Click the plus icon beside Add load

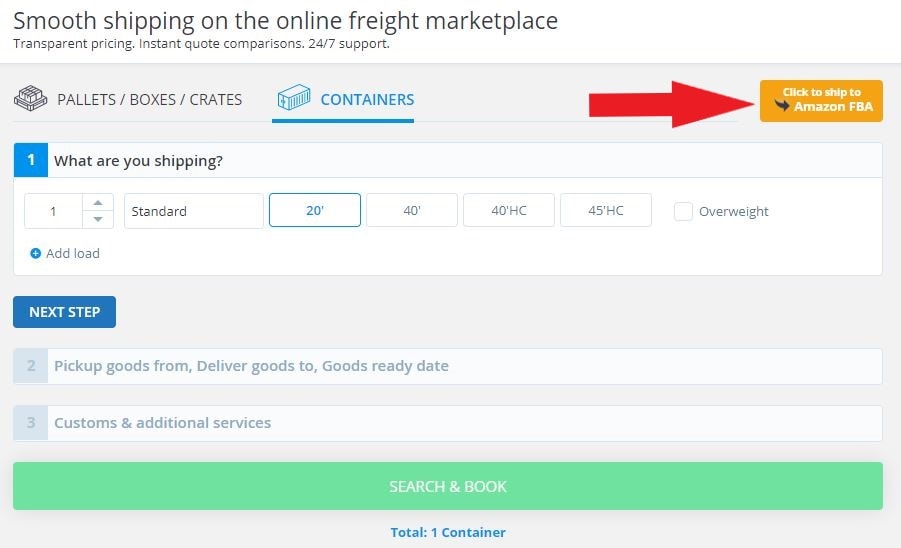click(36, 253)
